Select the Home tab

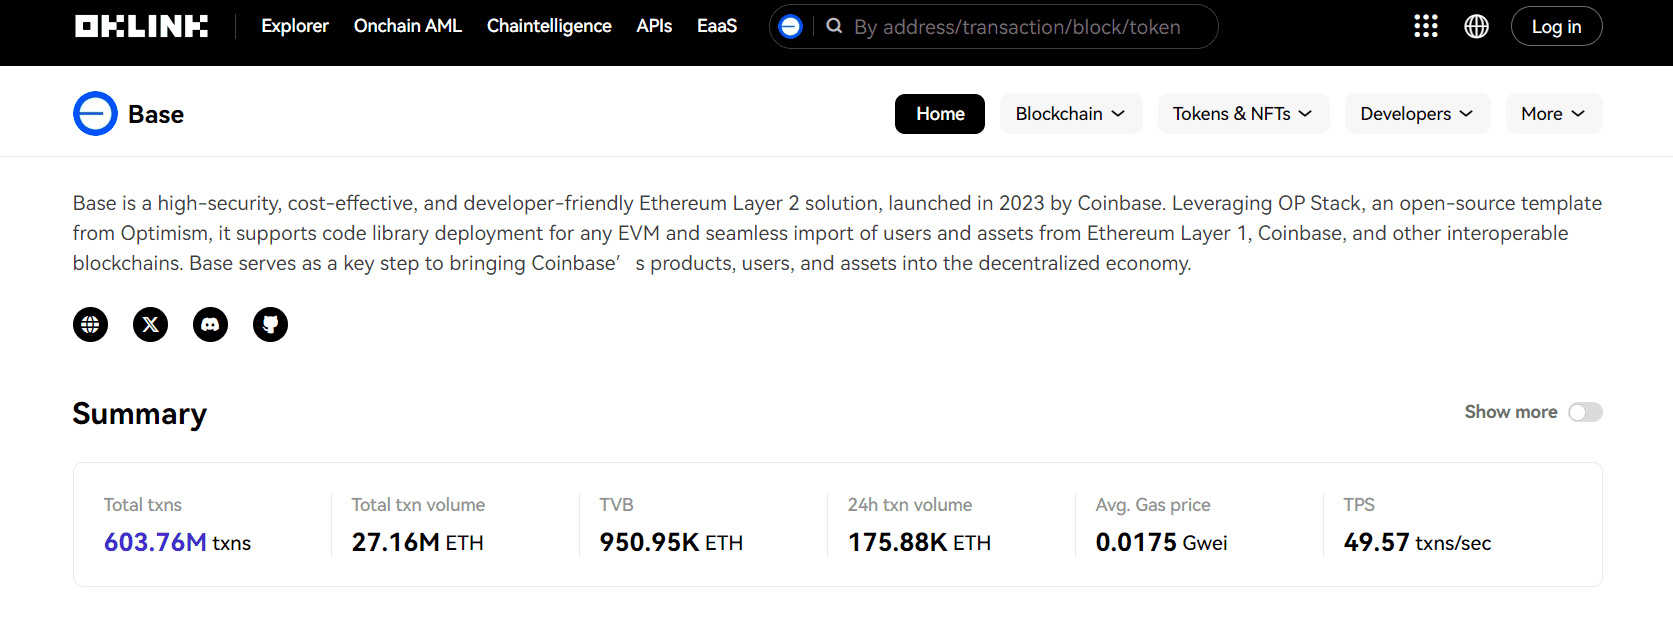point(940,114)
